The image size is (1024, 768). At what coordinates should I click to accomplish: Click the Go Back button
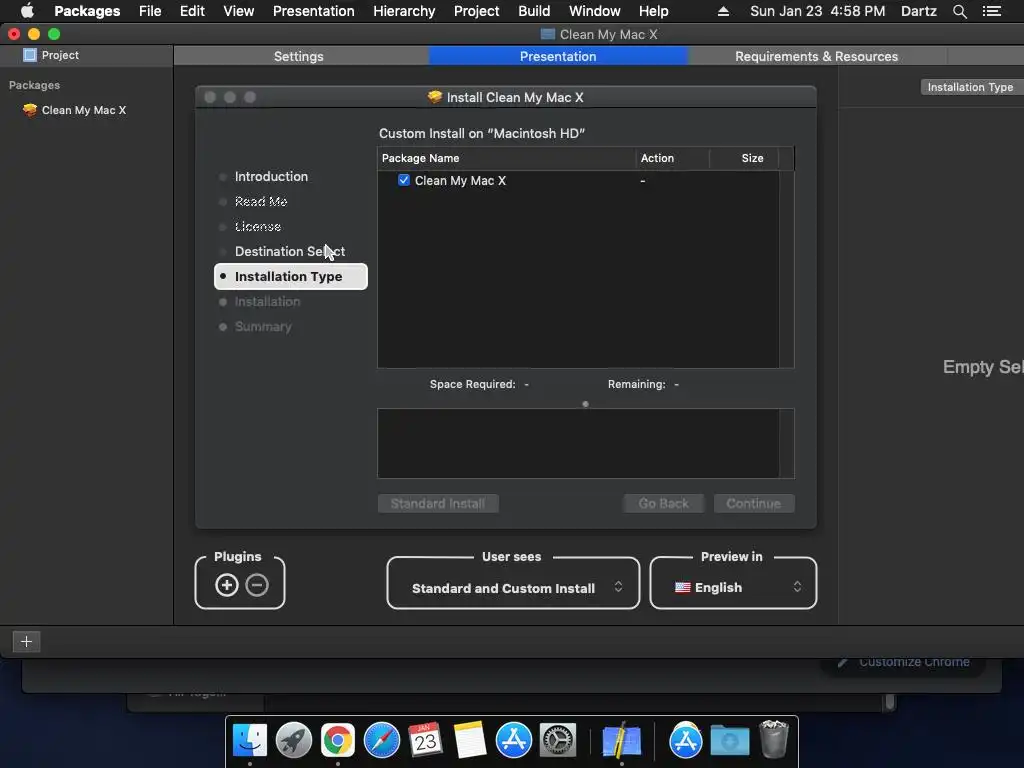pyautogui.click(x=664, y=504)
